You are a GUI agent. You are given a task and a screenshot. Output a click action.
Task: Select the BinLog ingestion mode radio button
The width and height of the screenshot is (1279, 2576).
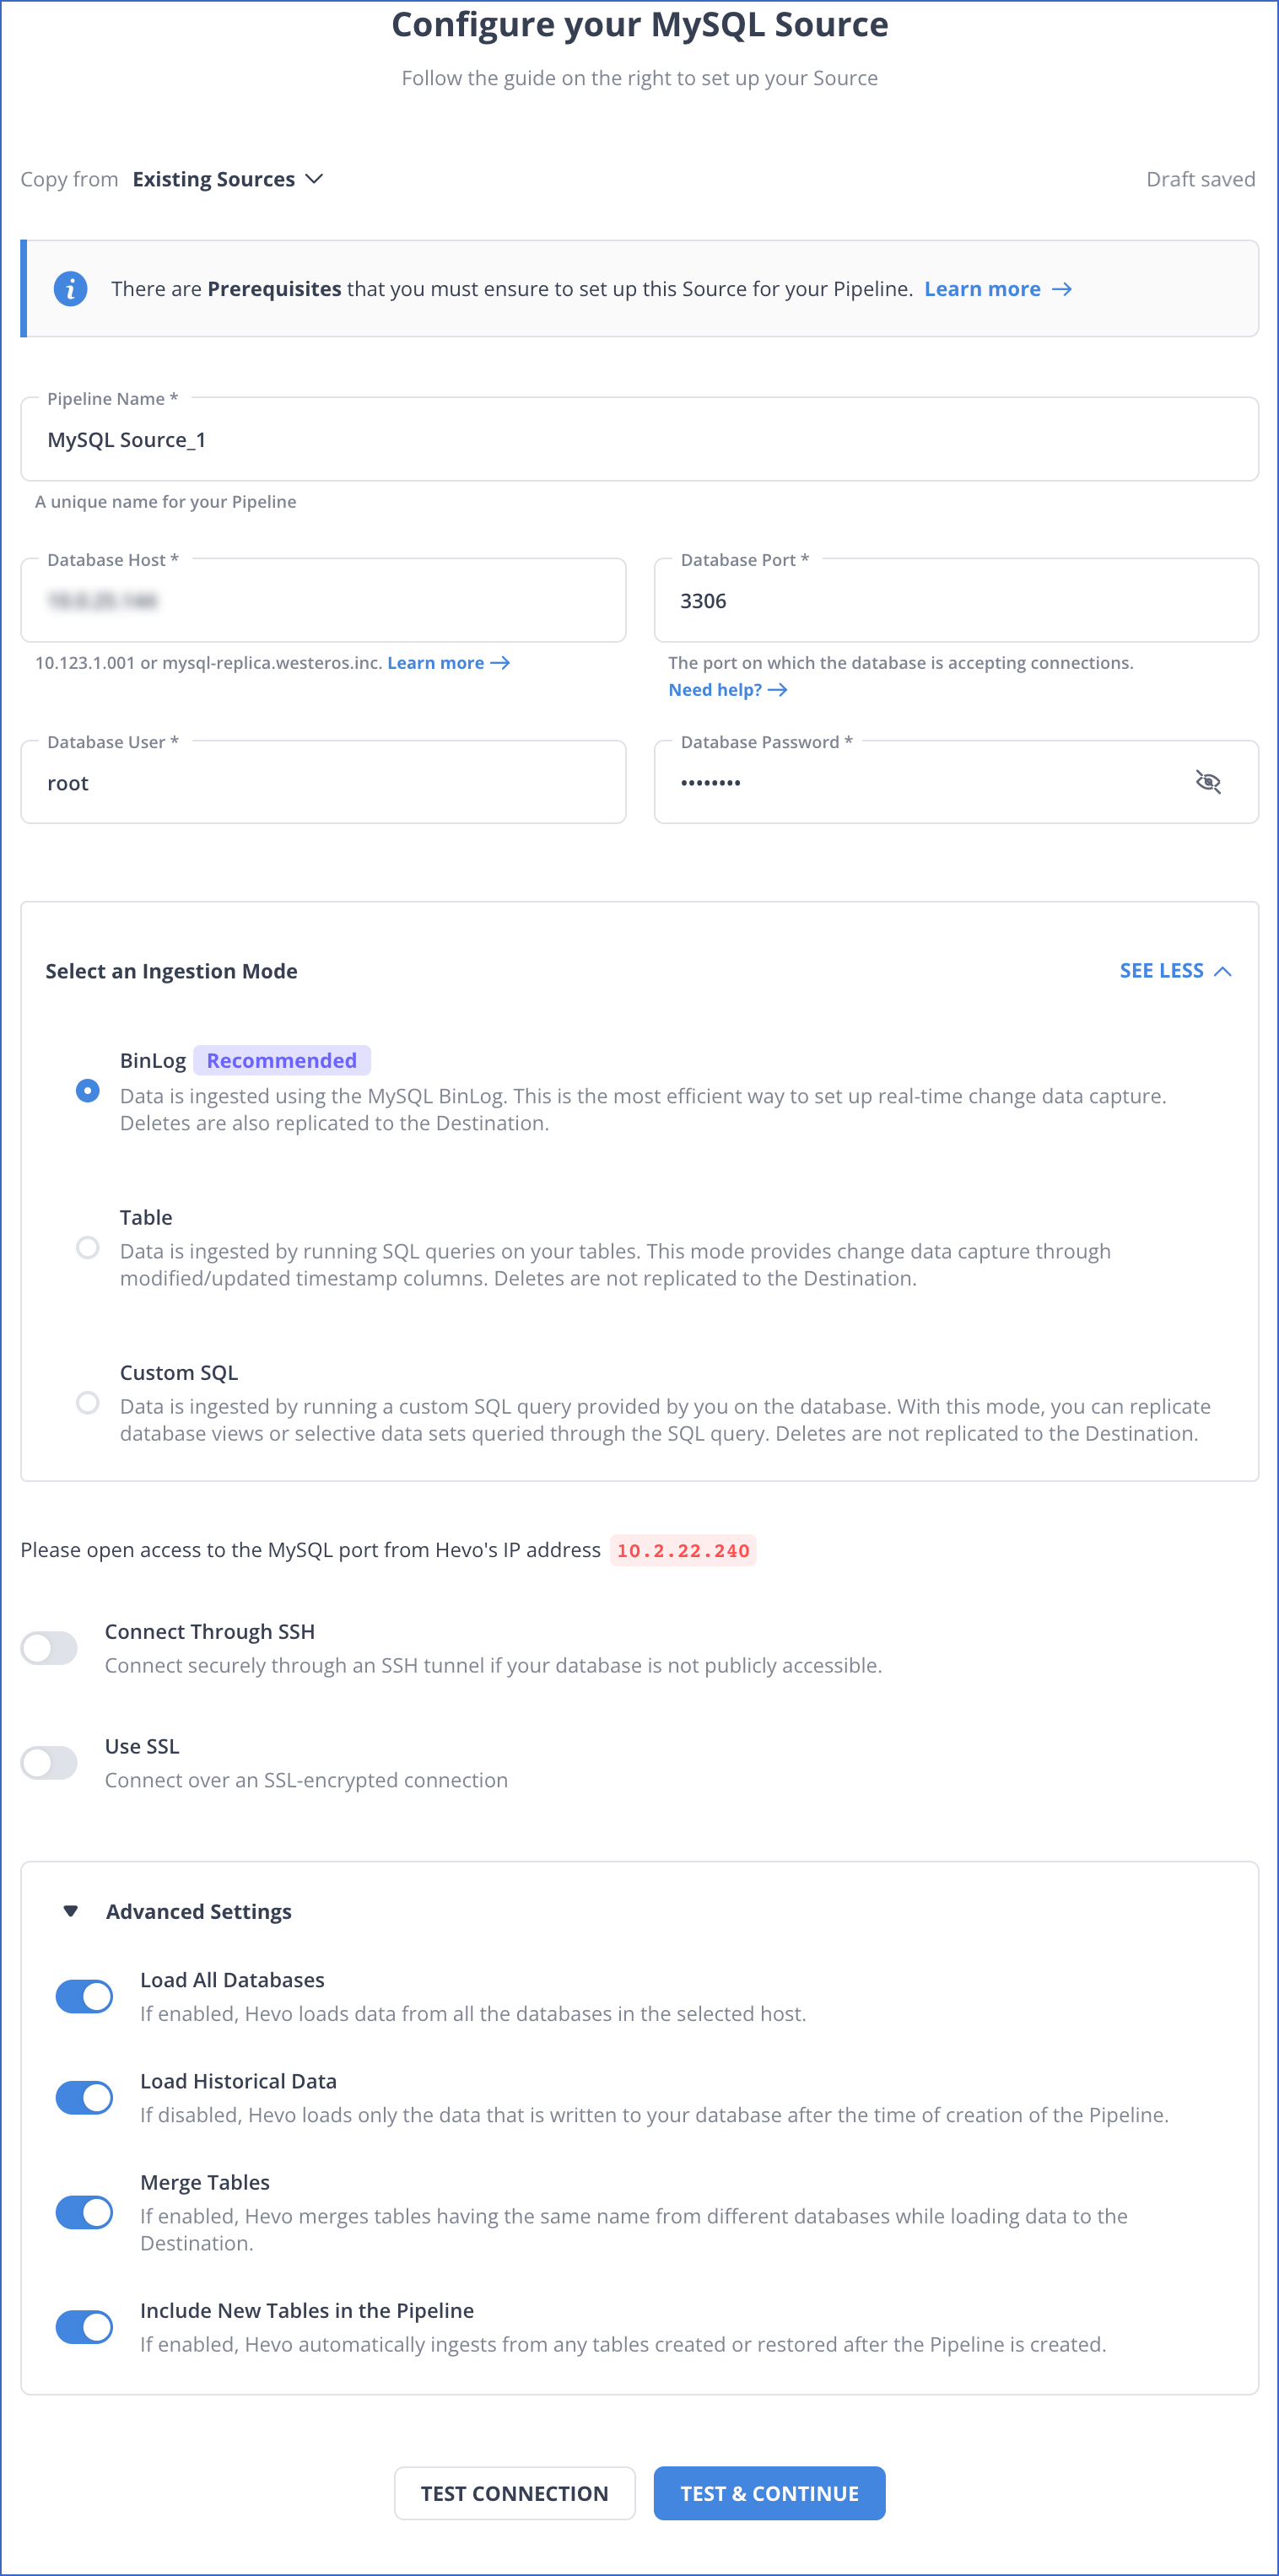click(88, 1090)
